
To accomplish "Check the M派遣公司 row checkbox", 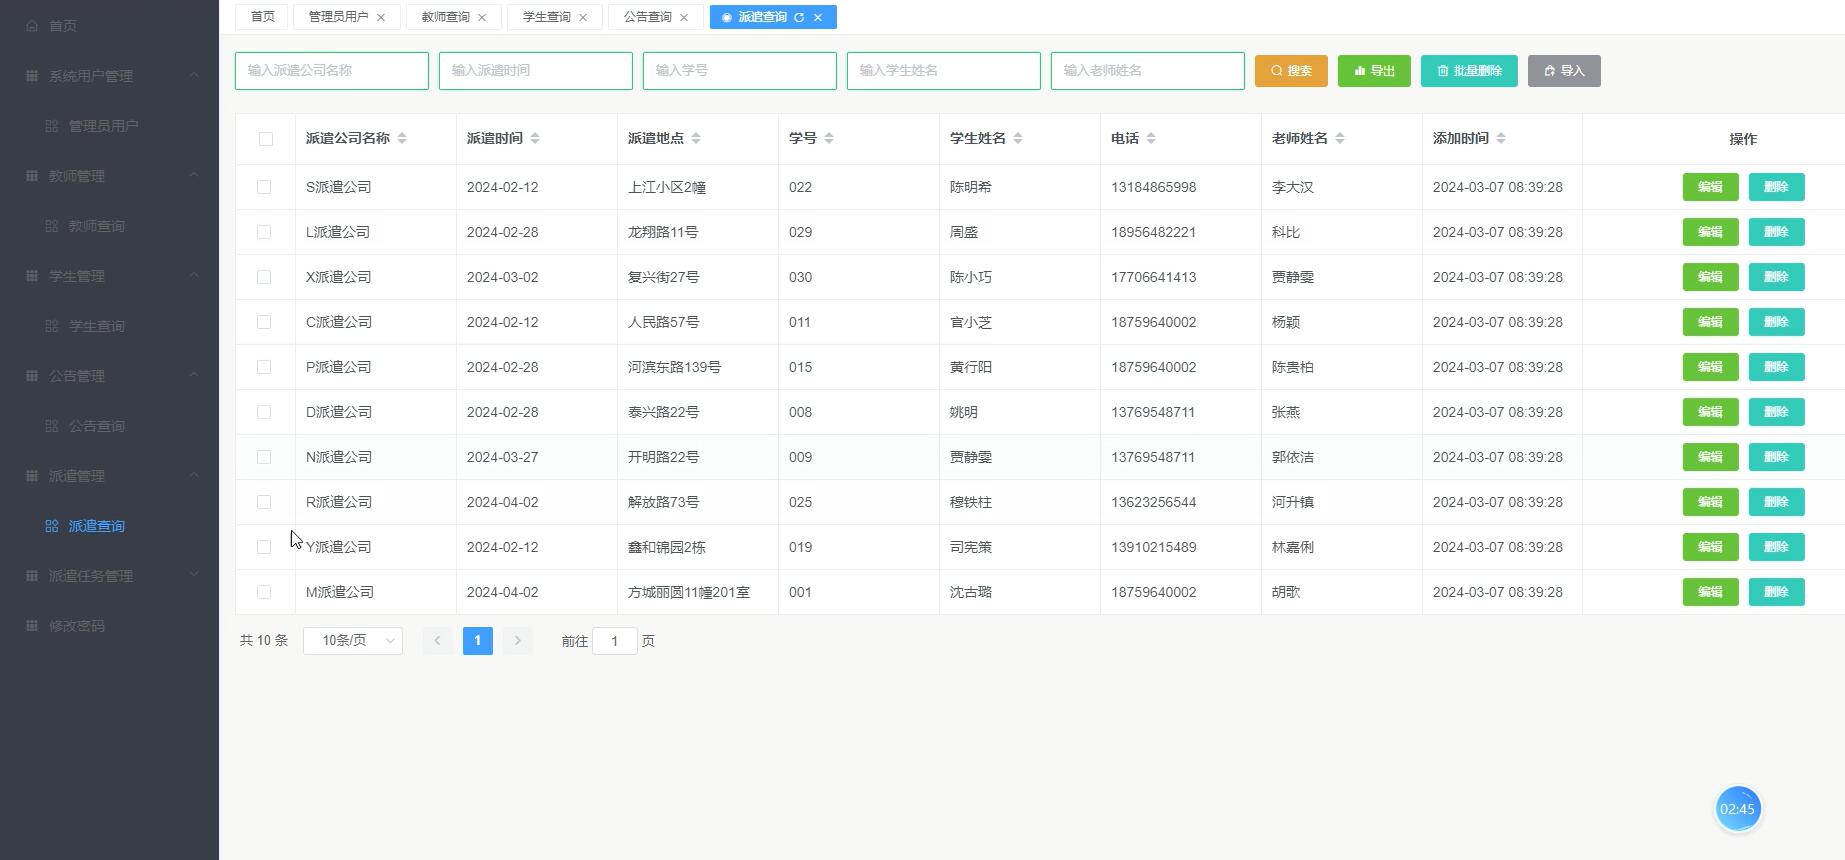I will tap(264, 592).
